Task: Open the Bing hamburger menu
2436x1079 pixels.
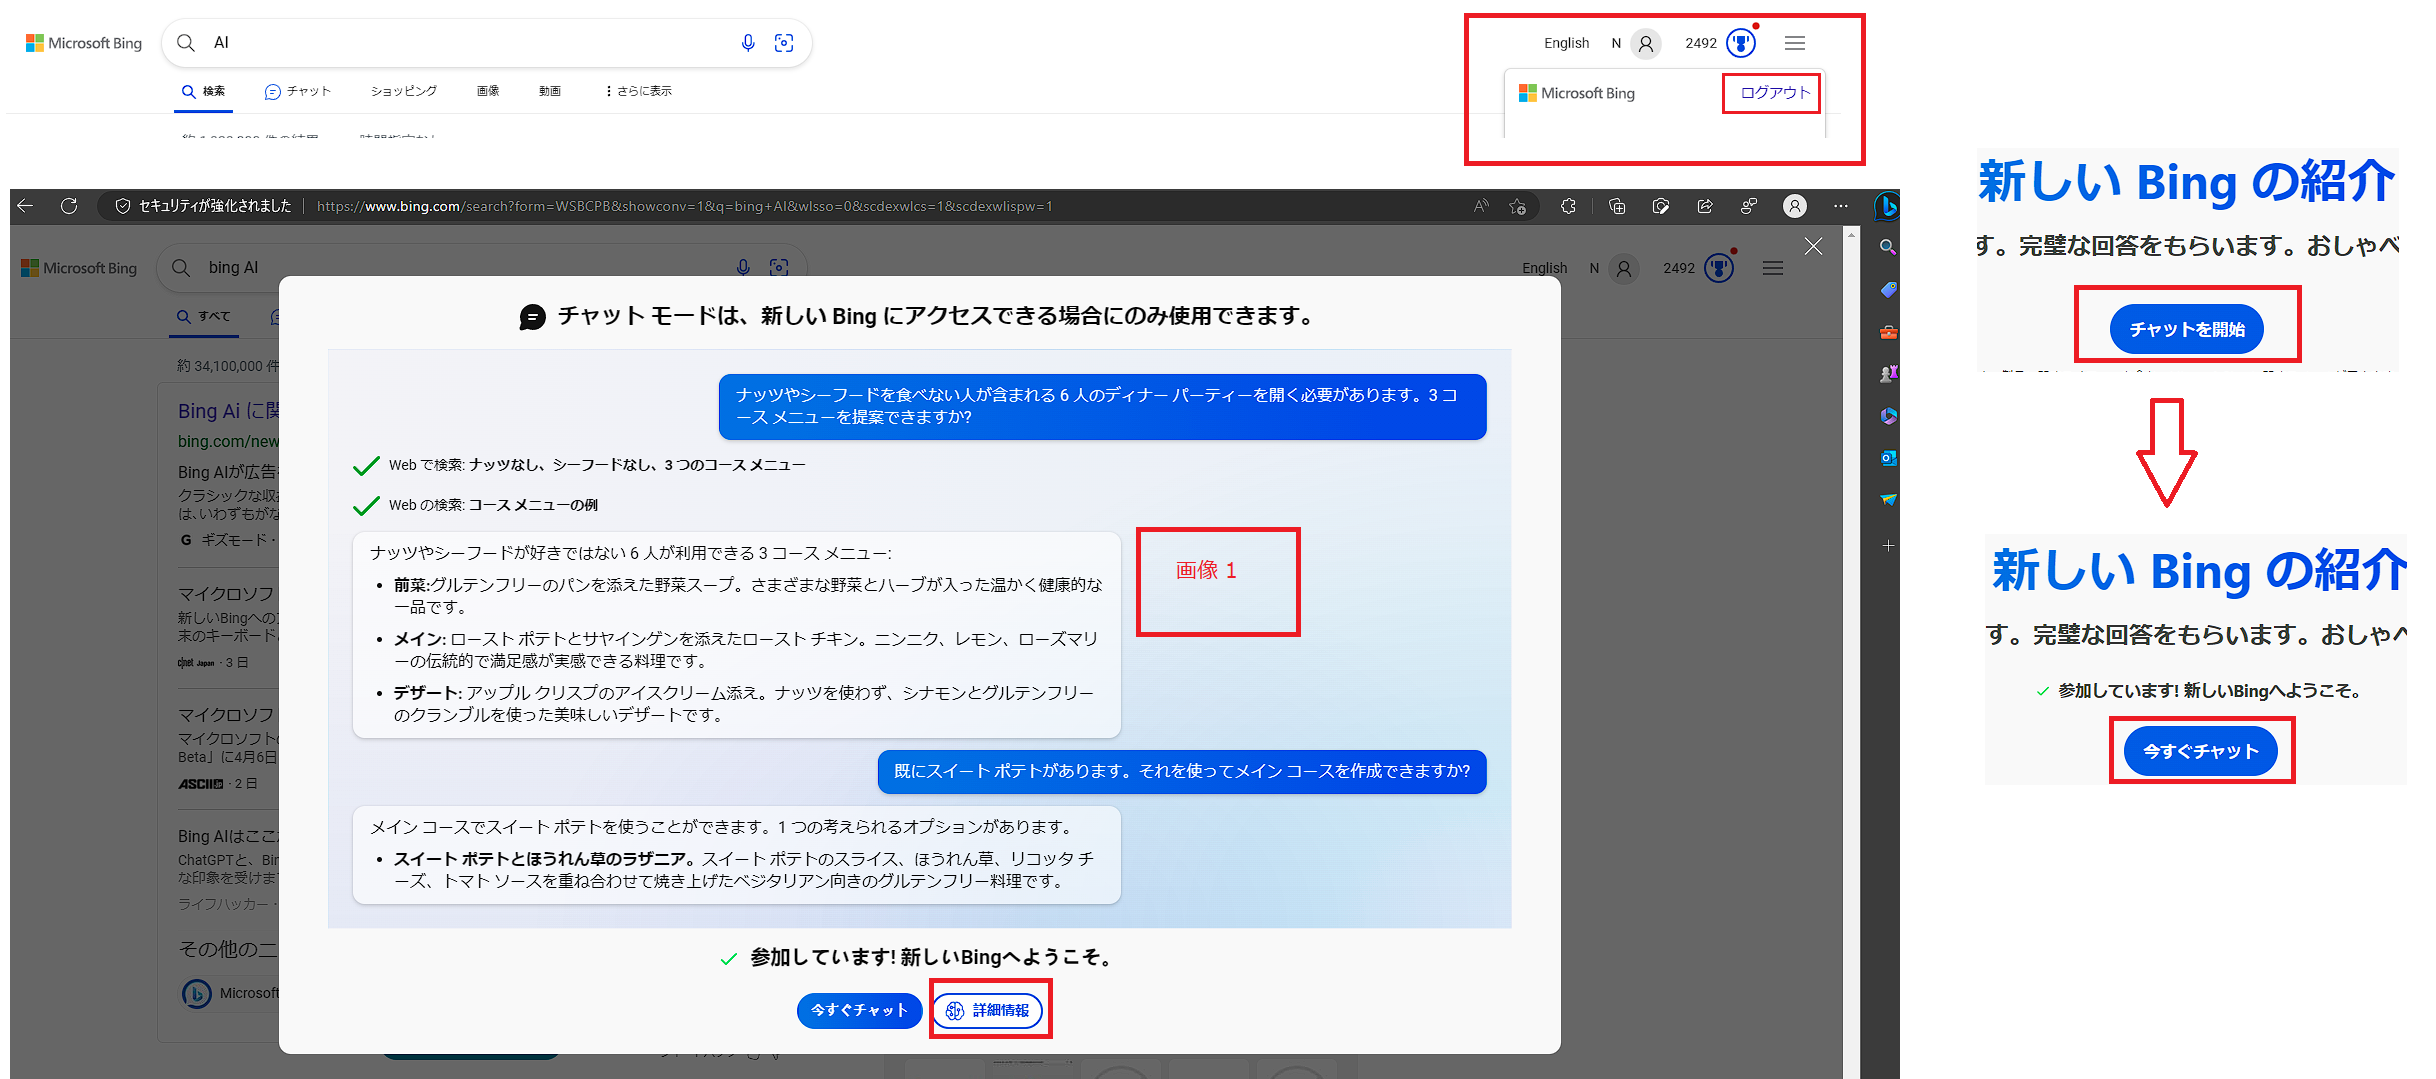Action: (x=1794, y=43)
